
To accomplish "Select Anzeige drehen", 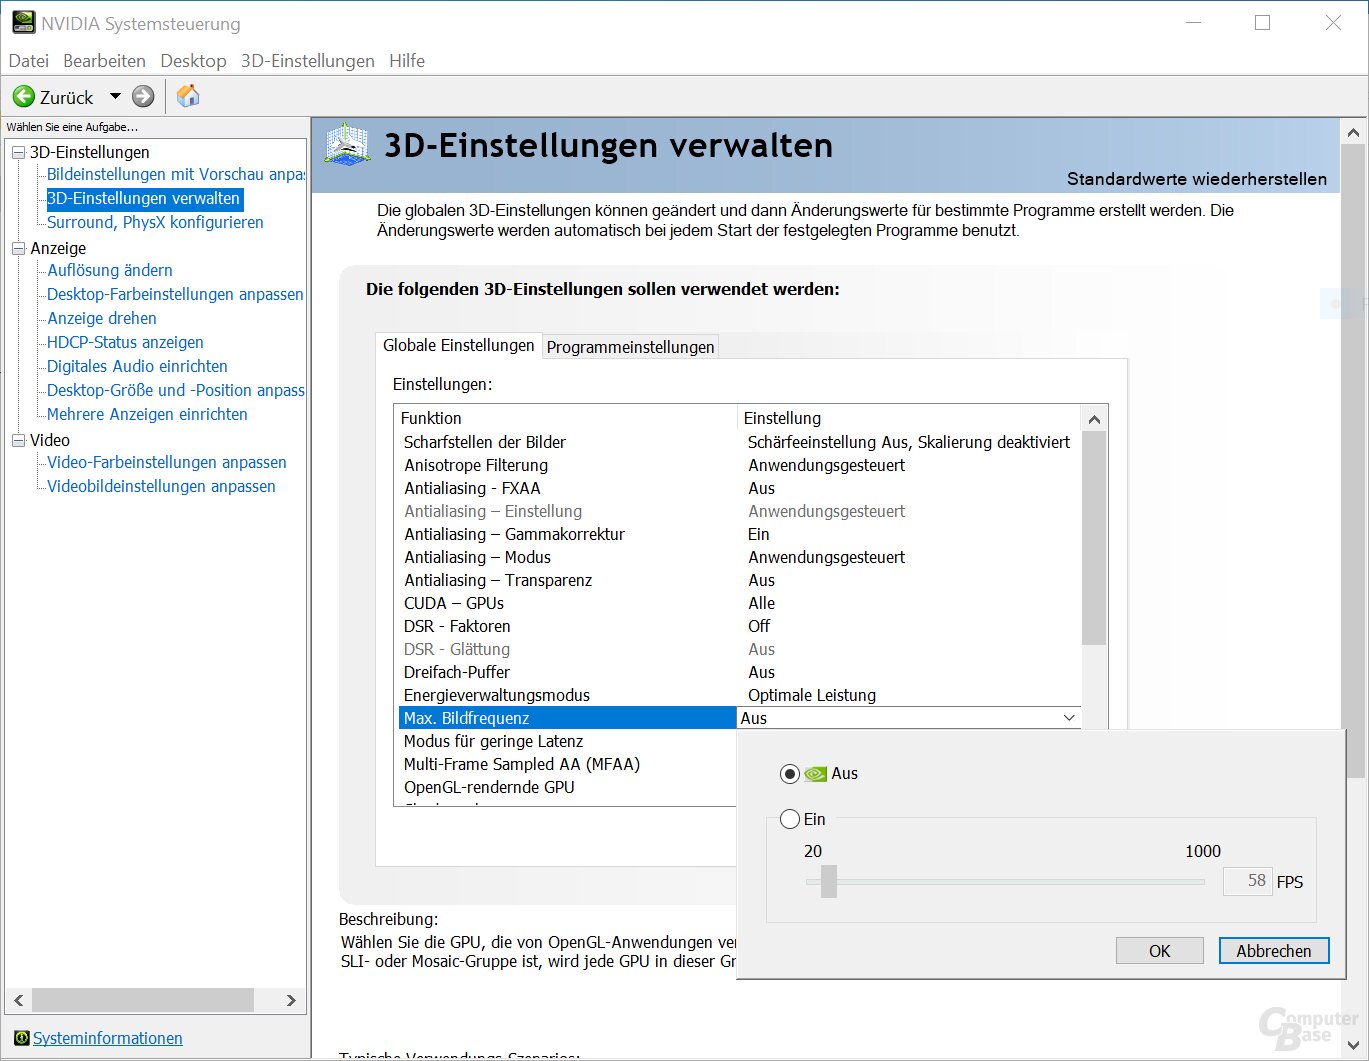I will click(102, 318).
